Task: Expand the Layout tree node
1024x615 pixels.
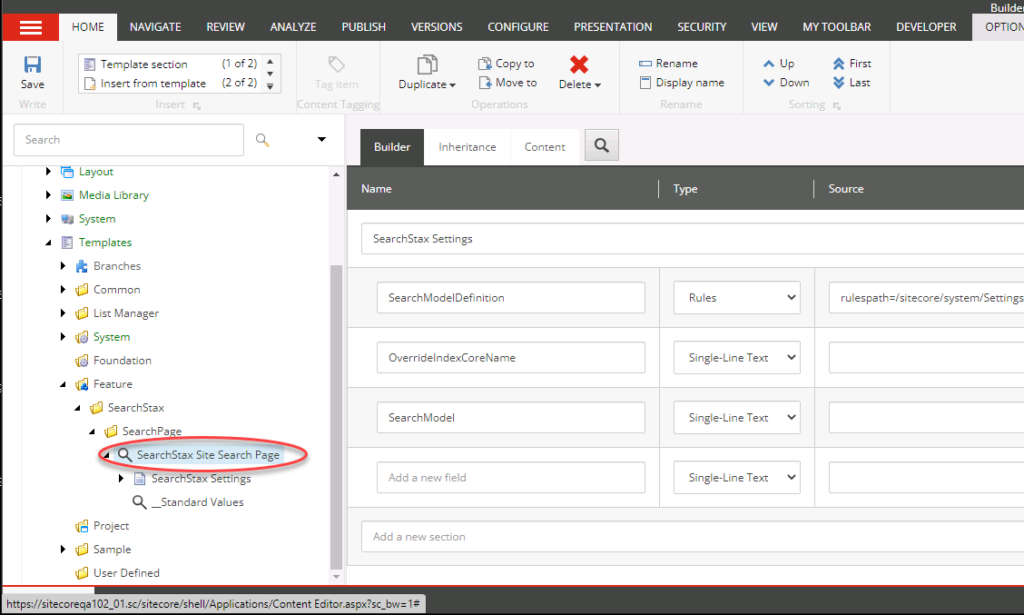Action: click(48, 172)
